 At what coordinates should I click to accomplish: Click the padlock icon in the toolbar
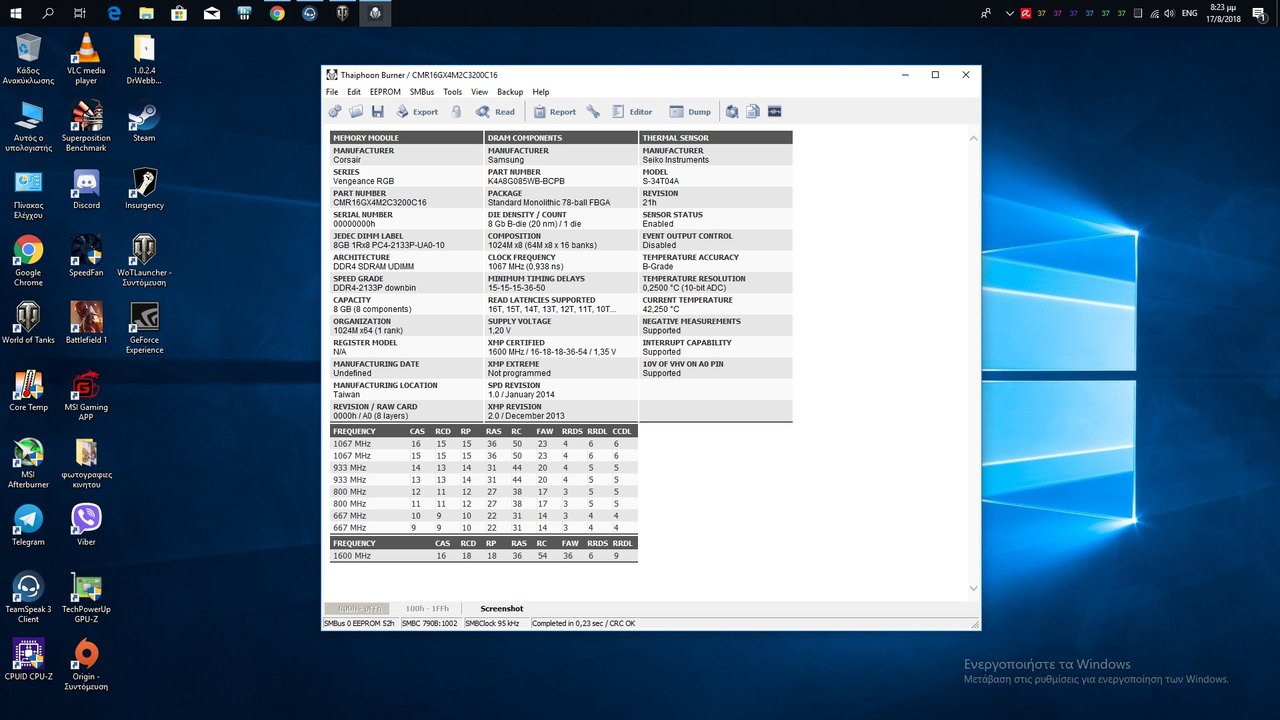pyautogui.click(x=456, y=112)
